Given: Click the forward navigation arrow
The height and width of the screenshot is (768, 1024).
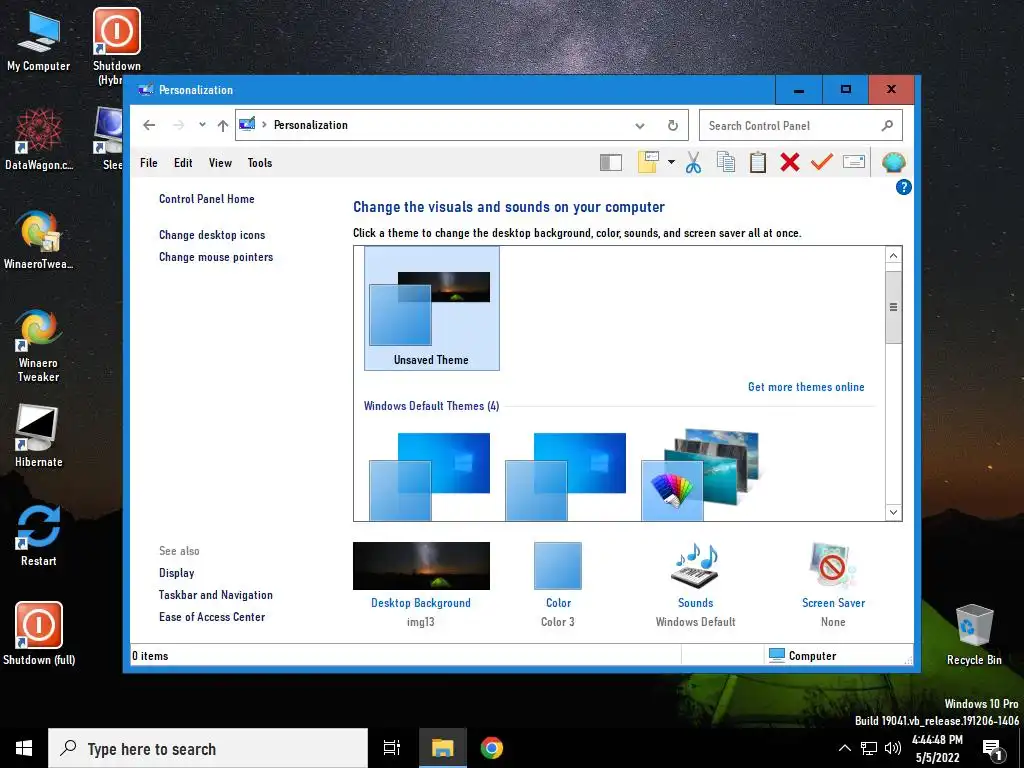Looking at the screenshot, I should pos(178,125).
